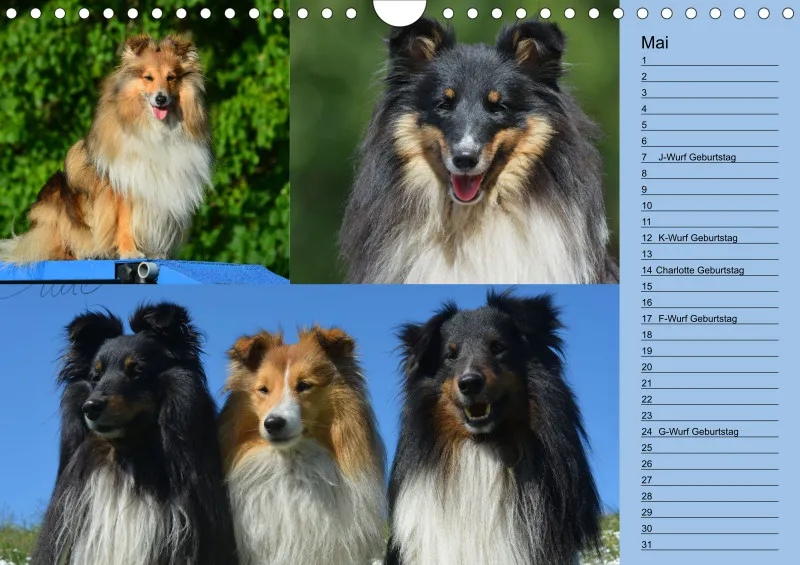
Task: Select the entry "J-Wurf Geburtstag" on day 7
Action: 697,157
